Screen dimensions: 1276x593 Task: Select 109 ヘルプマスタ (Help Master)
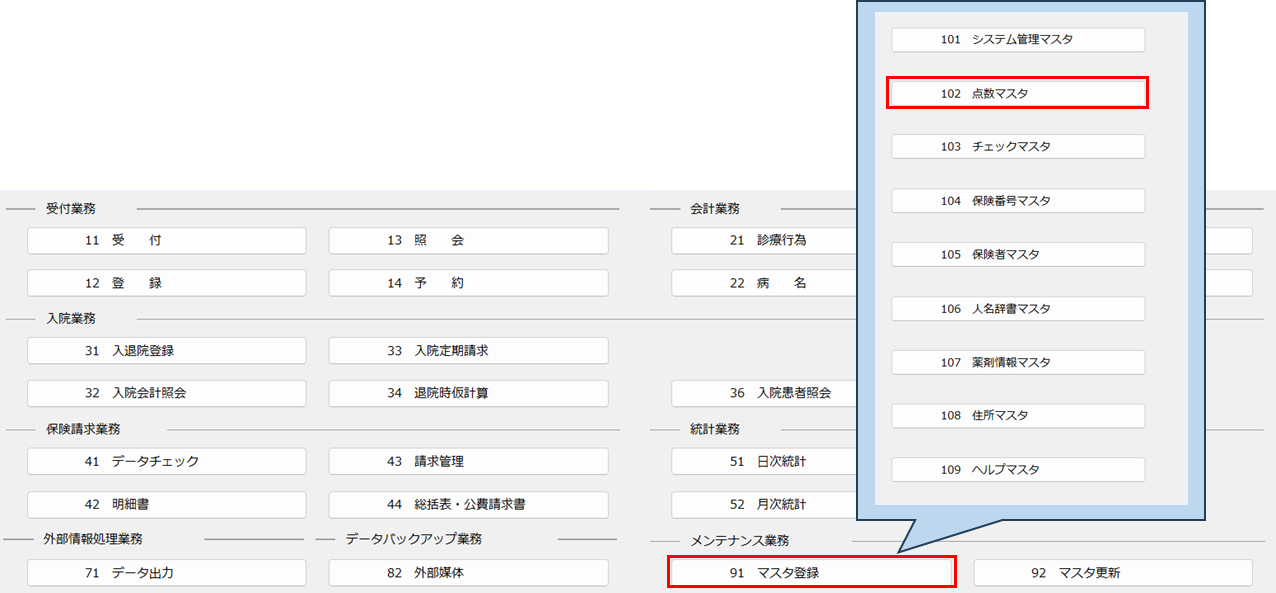click(x=1017, y=469)
